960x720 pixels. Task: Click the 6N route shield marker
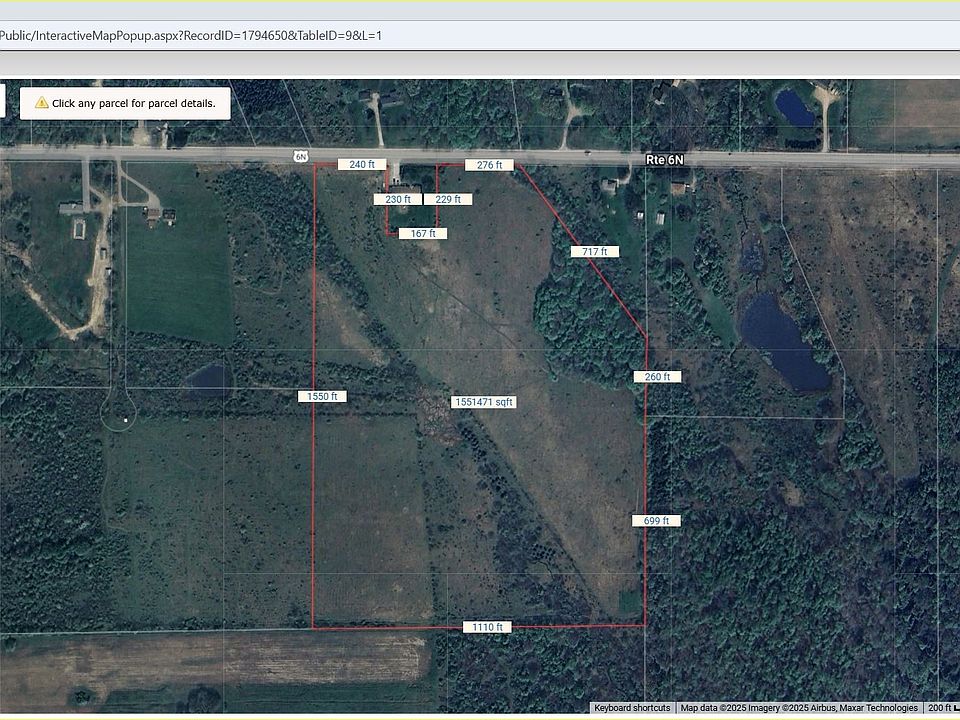tap(300, 156)
